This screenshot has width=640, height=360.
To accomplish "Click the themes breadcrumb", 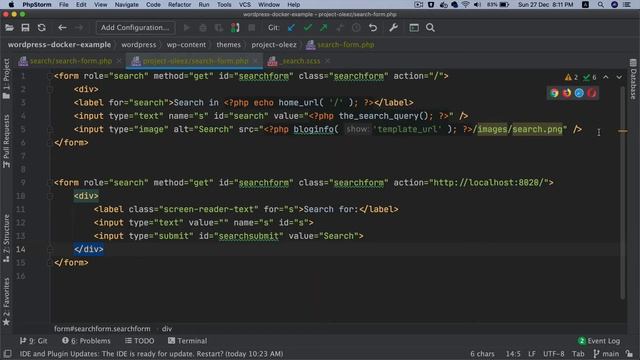I will [229, 45].
